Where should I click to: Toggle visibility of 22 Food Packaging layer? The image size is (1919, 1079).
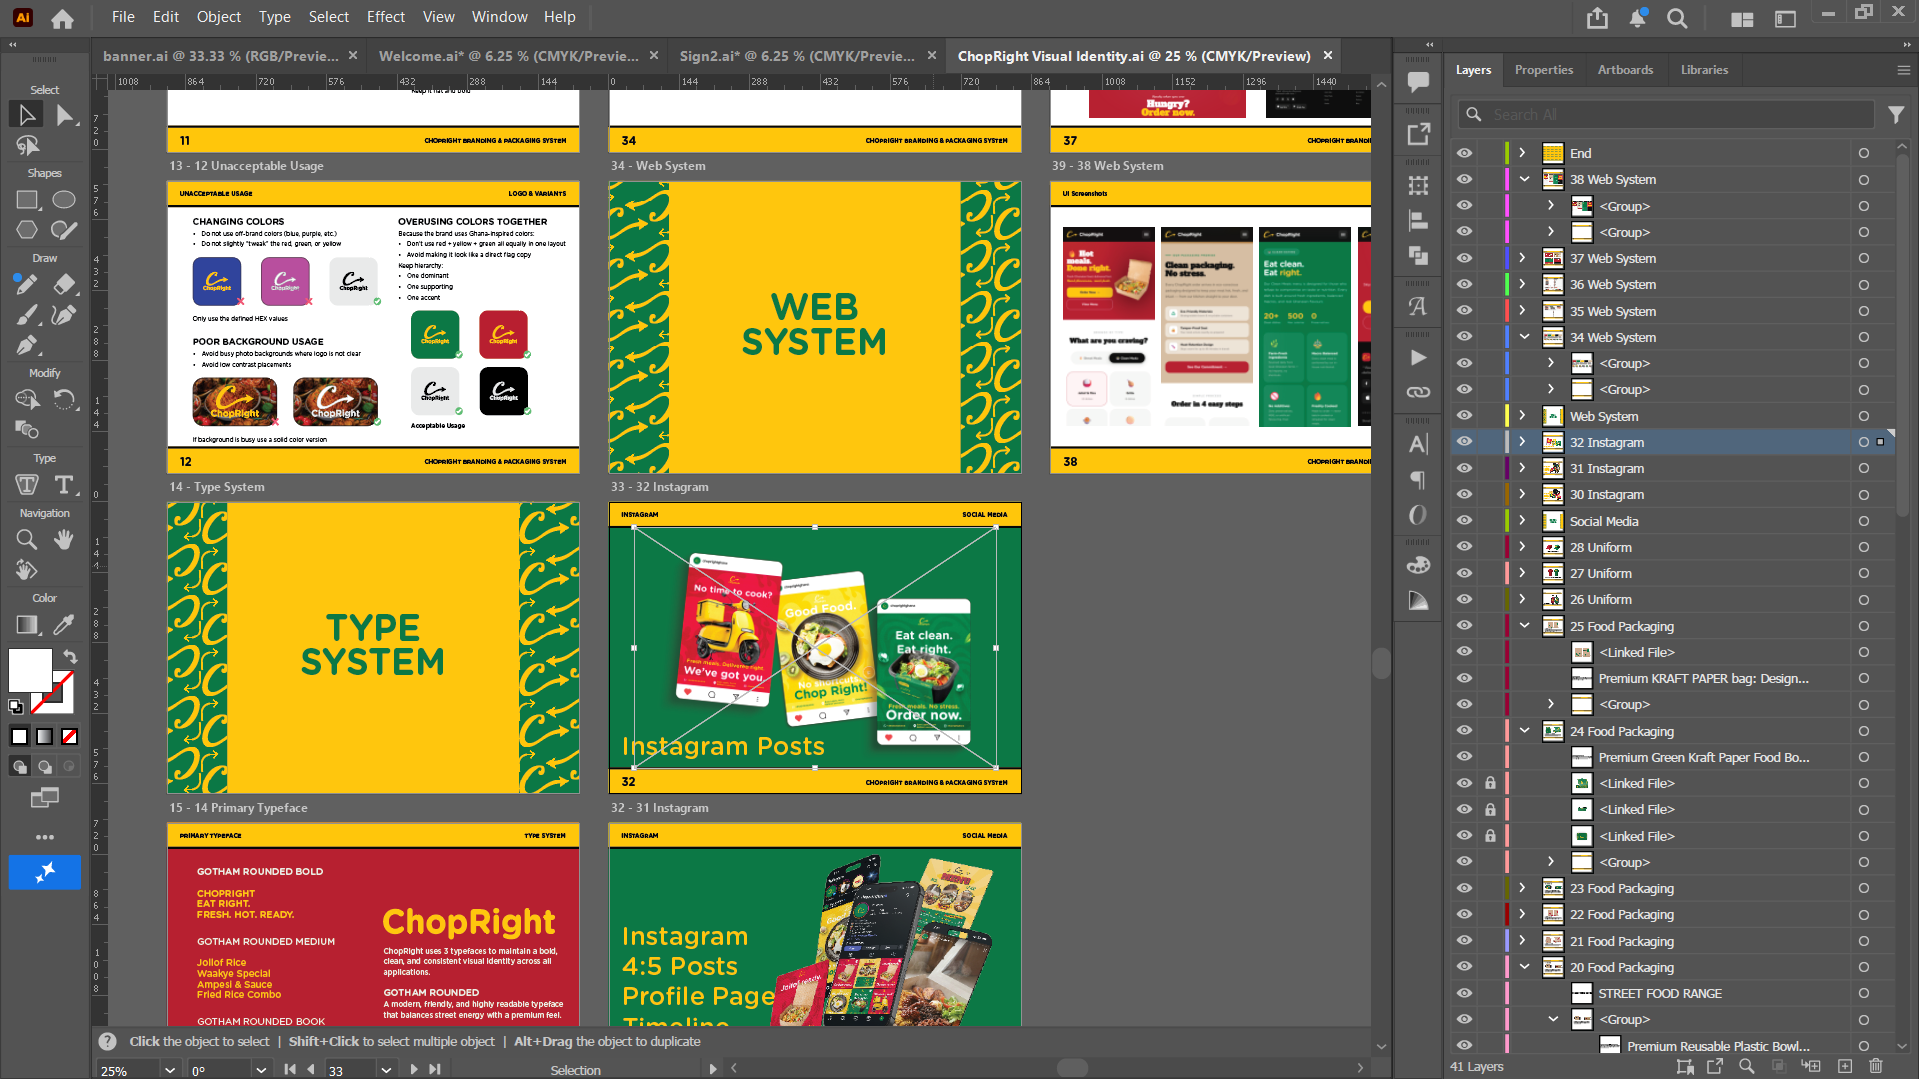pyautogui.click(x=1464, y=914)
